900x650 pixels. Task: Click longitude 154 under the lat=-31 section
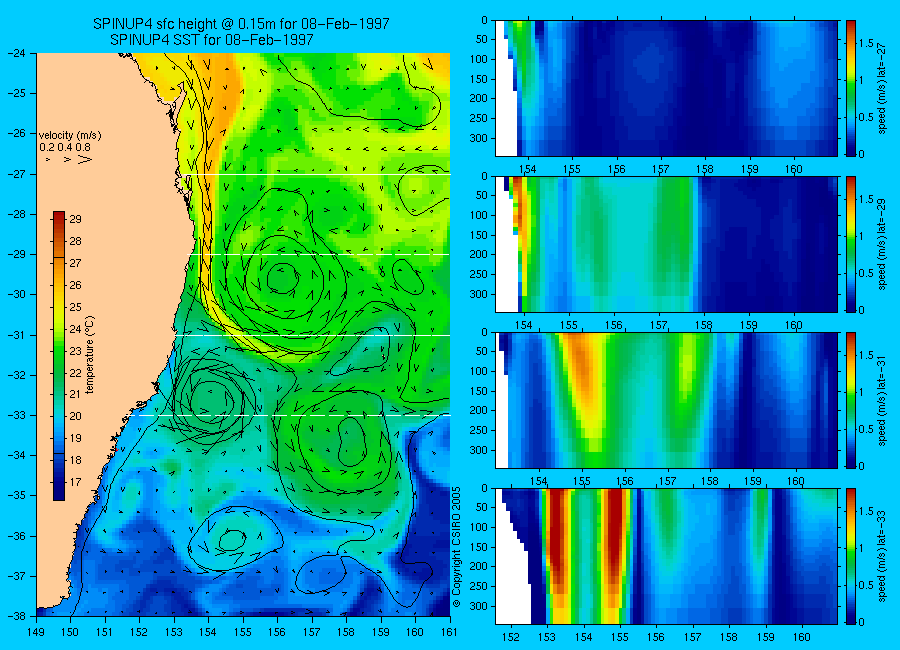click(x=538, y=481)
